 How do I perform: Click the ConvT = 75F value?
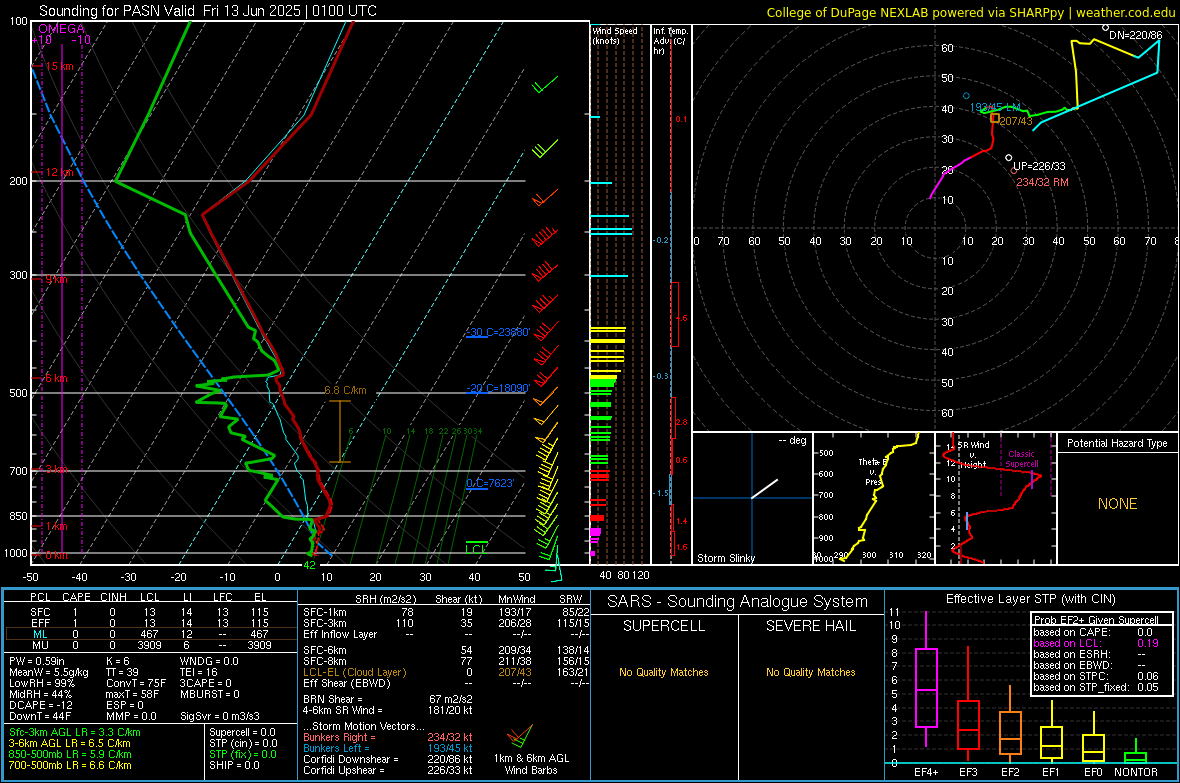click(136, 684)
